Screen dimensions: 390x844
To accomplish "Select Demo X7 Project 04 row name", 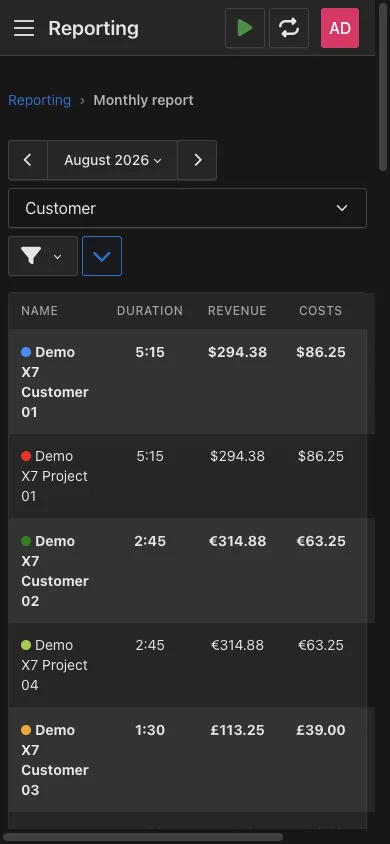I will tap(54, 665).
